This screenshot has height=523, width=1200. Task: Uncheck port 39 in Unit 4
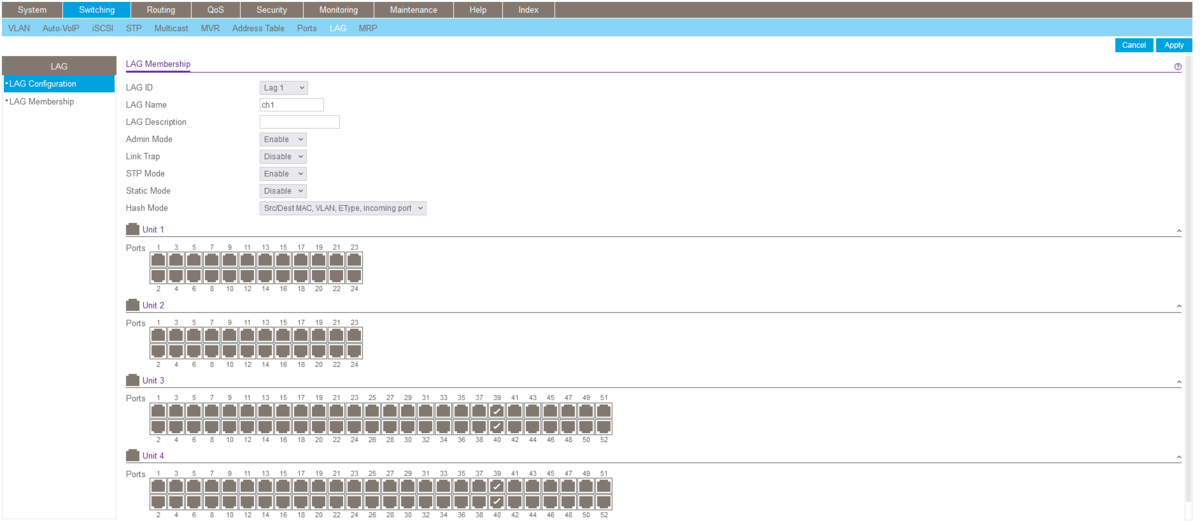click(497, 486)
